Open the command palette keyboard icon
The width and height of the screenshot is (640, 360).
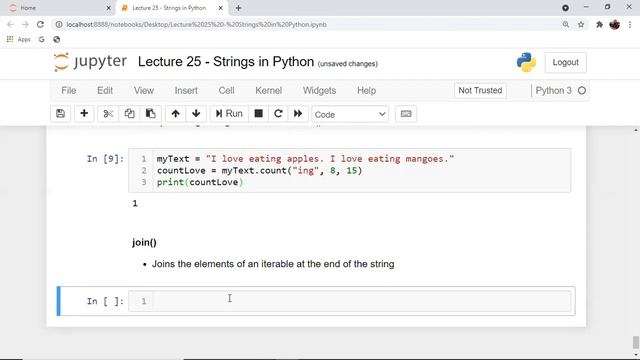[406, 114]
